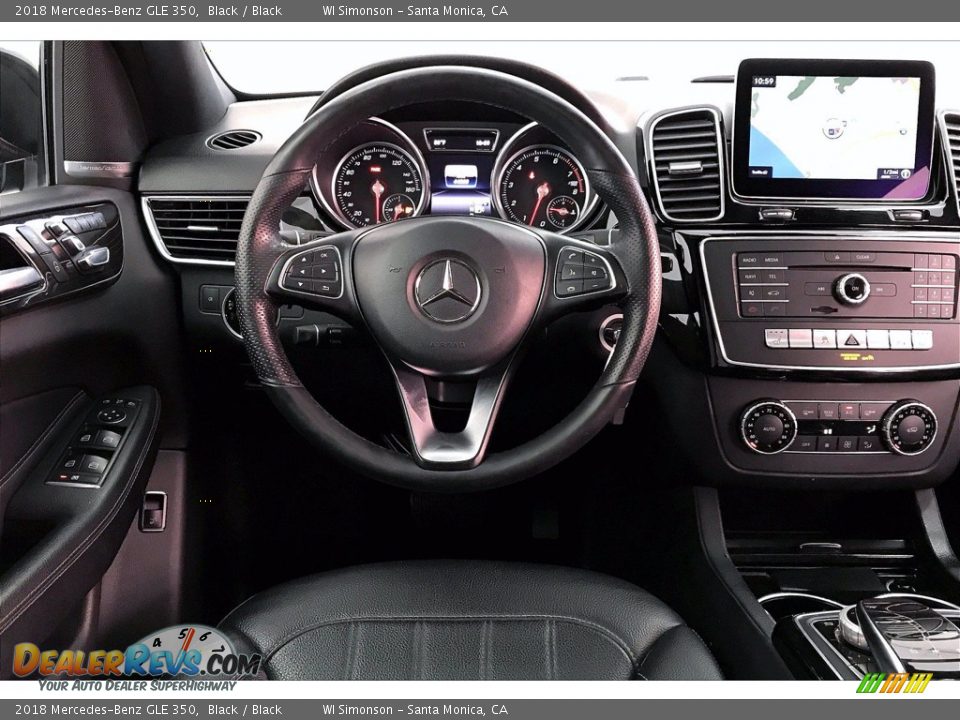The width and height of the screenshot is (960, 720).
Task: Click the round vent on the dashboard top
Action: tap(234, 140)
